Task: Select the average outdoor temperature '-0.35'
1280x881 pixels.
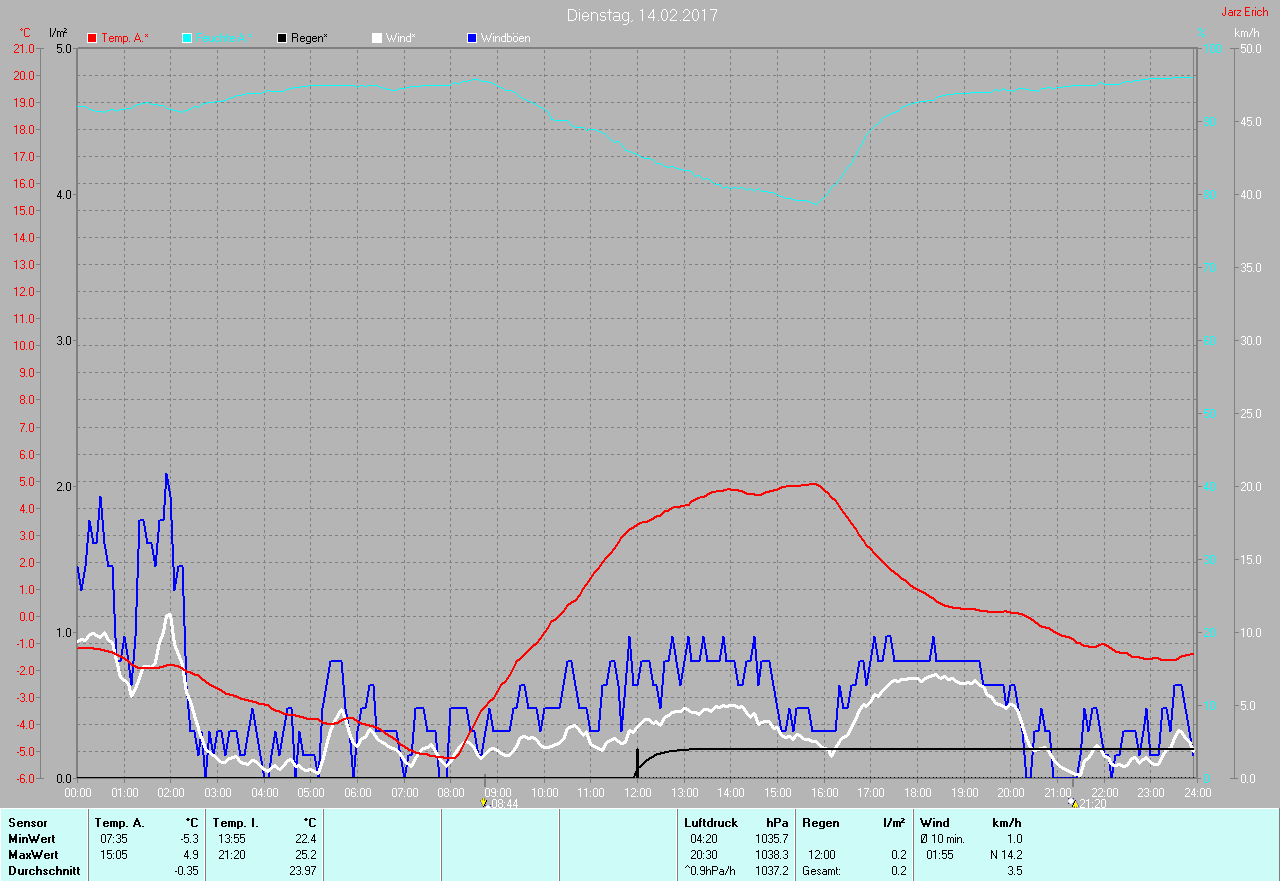Action: 186,871
